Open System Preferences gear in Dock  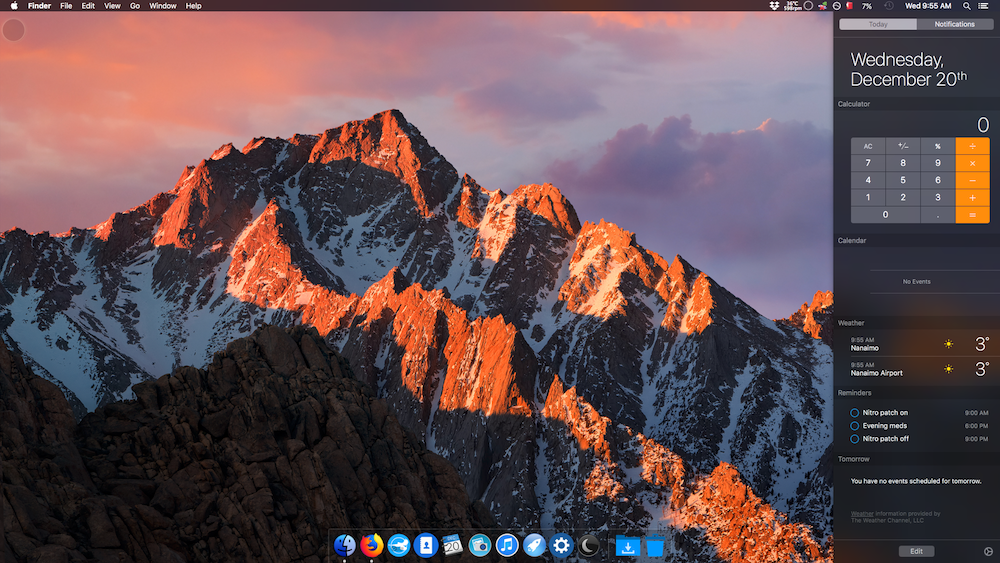[561, 545]
